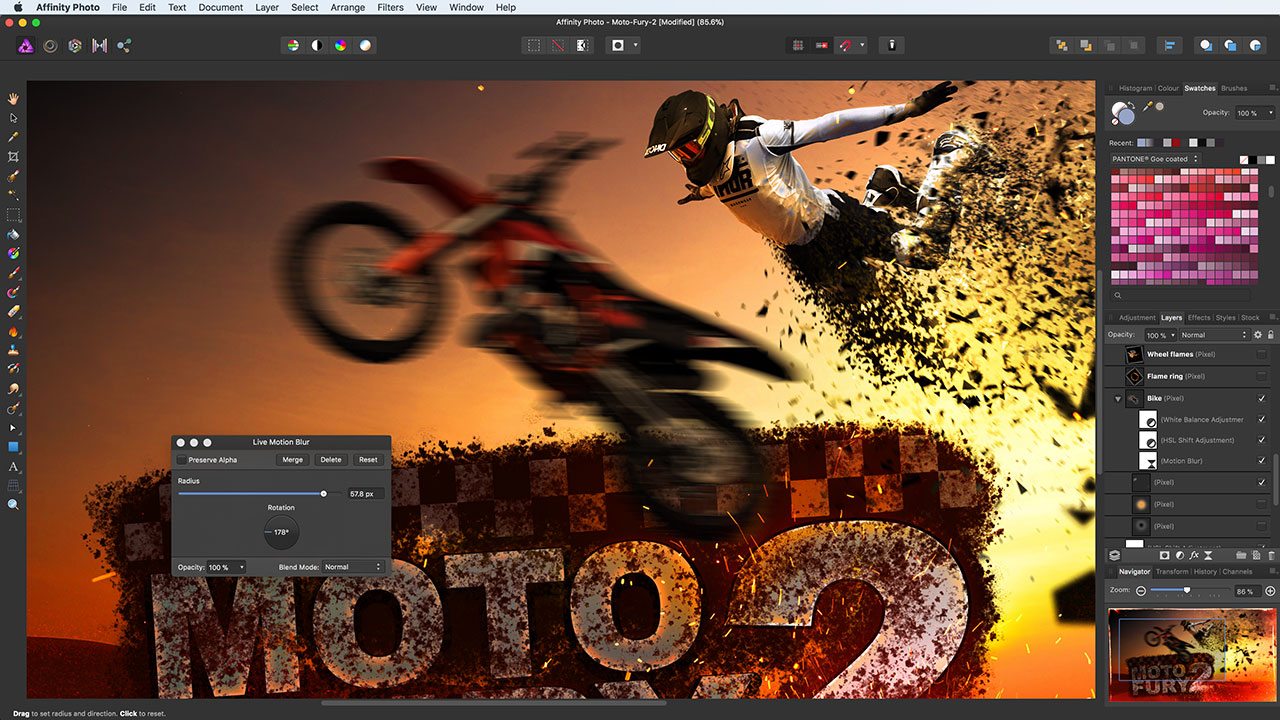The width and height of the screenshot is (1280, 720).
Task: Open the Filters menu
Action: (390, 7)
